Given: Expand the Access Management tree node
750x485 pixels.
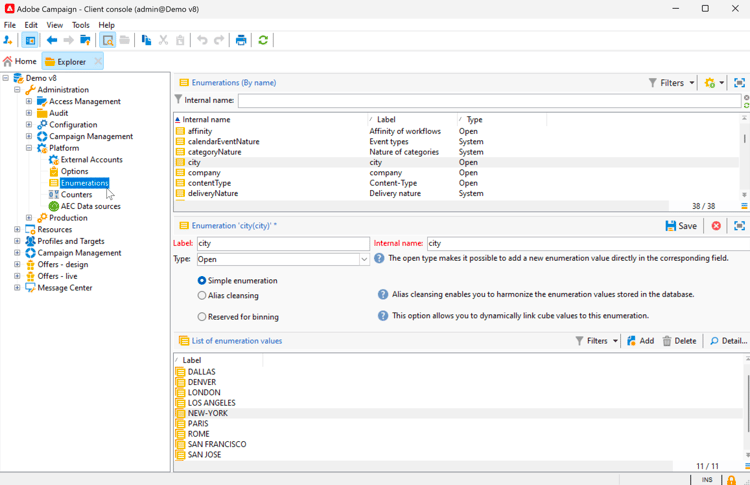Looking at the screenshot, I should coord(29,101).
